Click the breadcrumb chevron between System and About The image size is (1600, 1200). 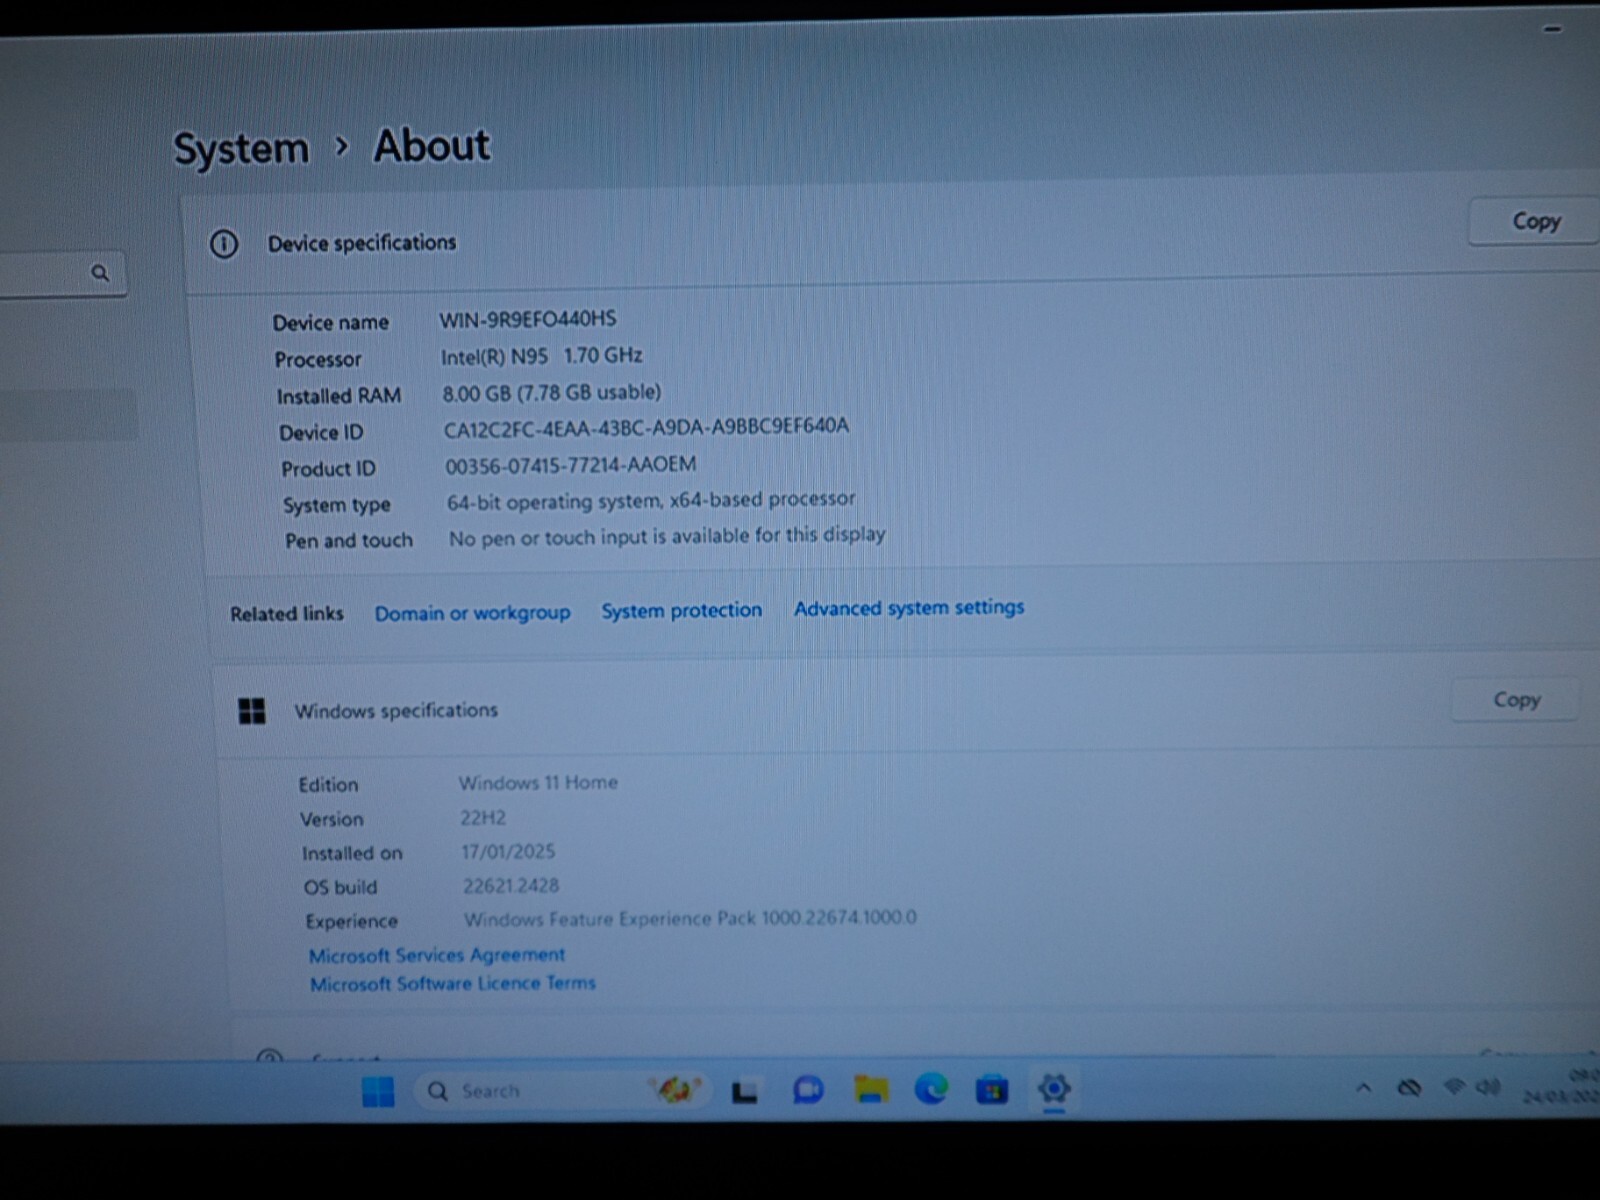pyautogui.click(x=342, y=147)
